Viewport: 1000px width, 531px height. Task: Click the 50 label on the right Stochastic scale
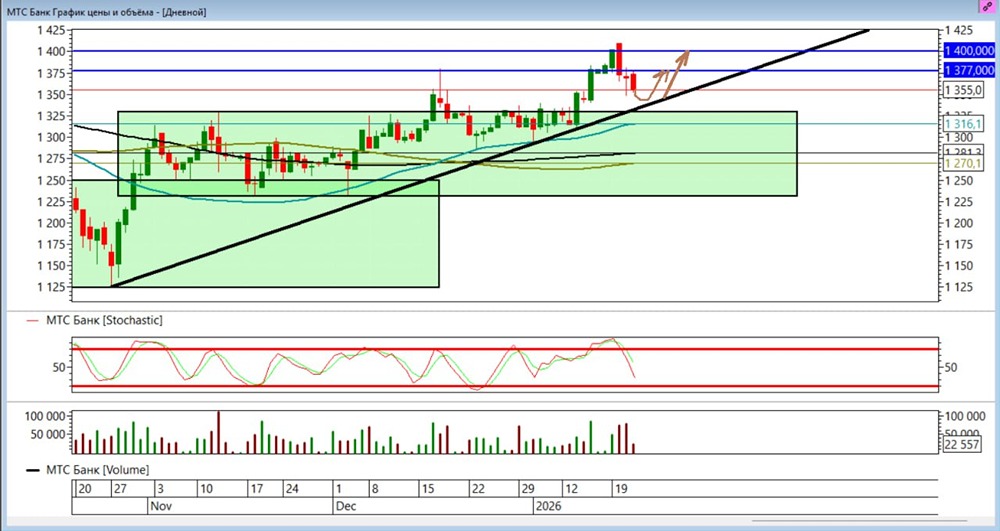950,367
